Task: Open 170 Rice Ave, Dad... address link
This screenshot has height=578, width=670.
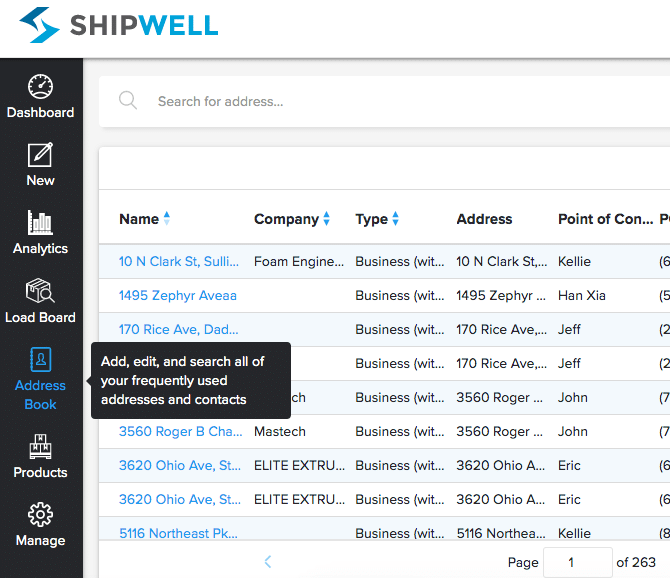Action: [179, 329]
